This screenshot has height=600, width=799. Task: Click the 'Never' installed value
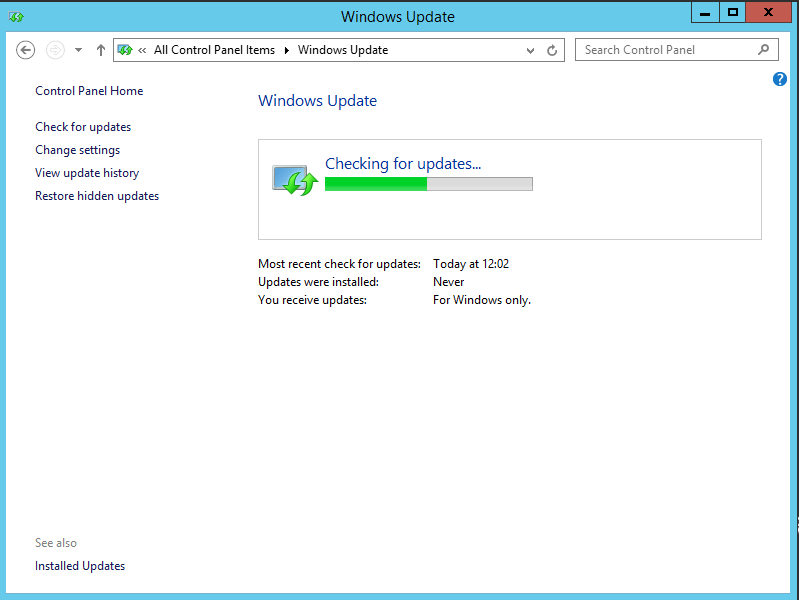pos(448,282)
